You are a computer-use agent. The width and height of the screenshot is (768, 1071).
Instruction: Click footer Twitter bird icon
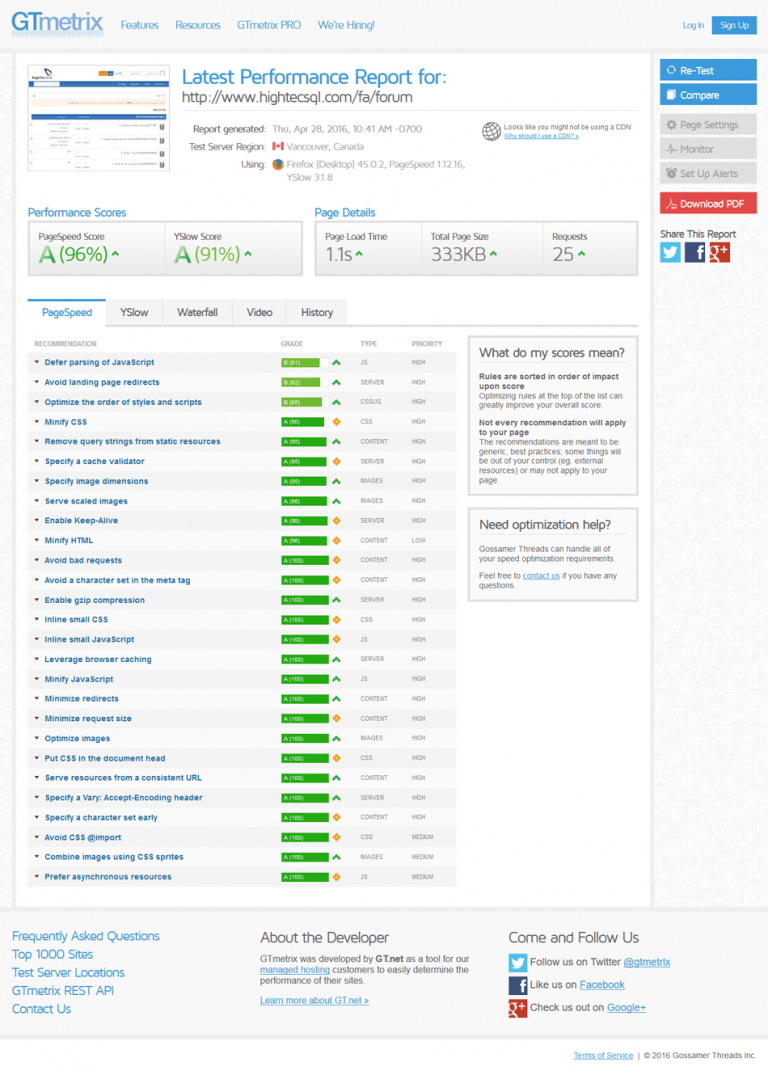point(518,962)
